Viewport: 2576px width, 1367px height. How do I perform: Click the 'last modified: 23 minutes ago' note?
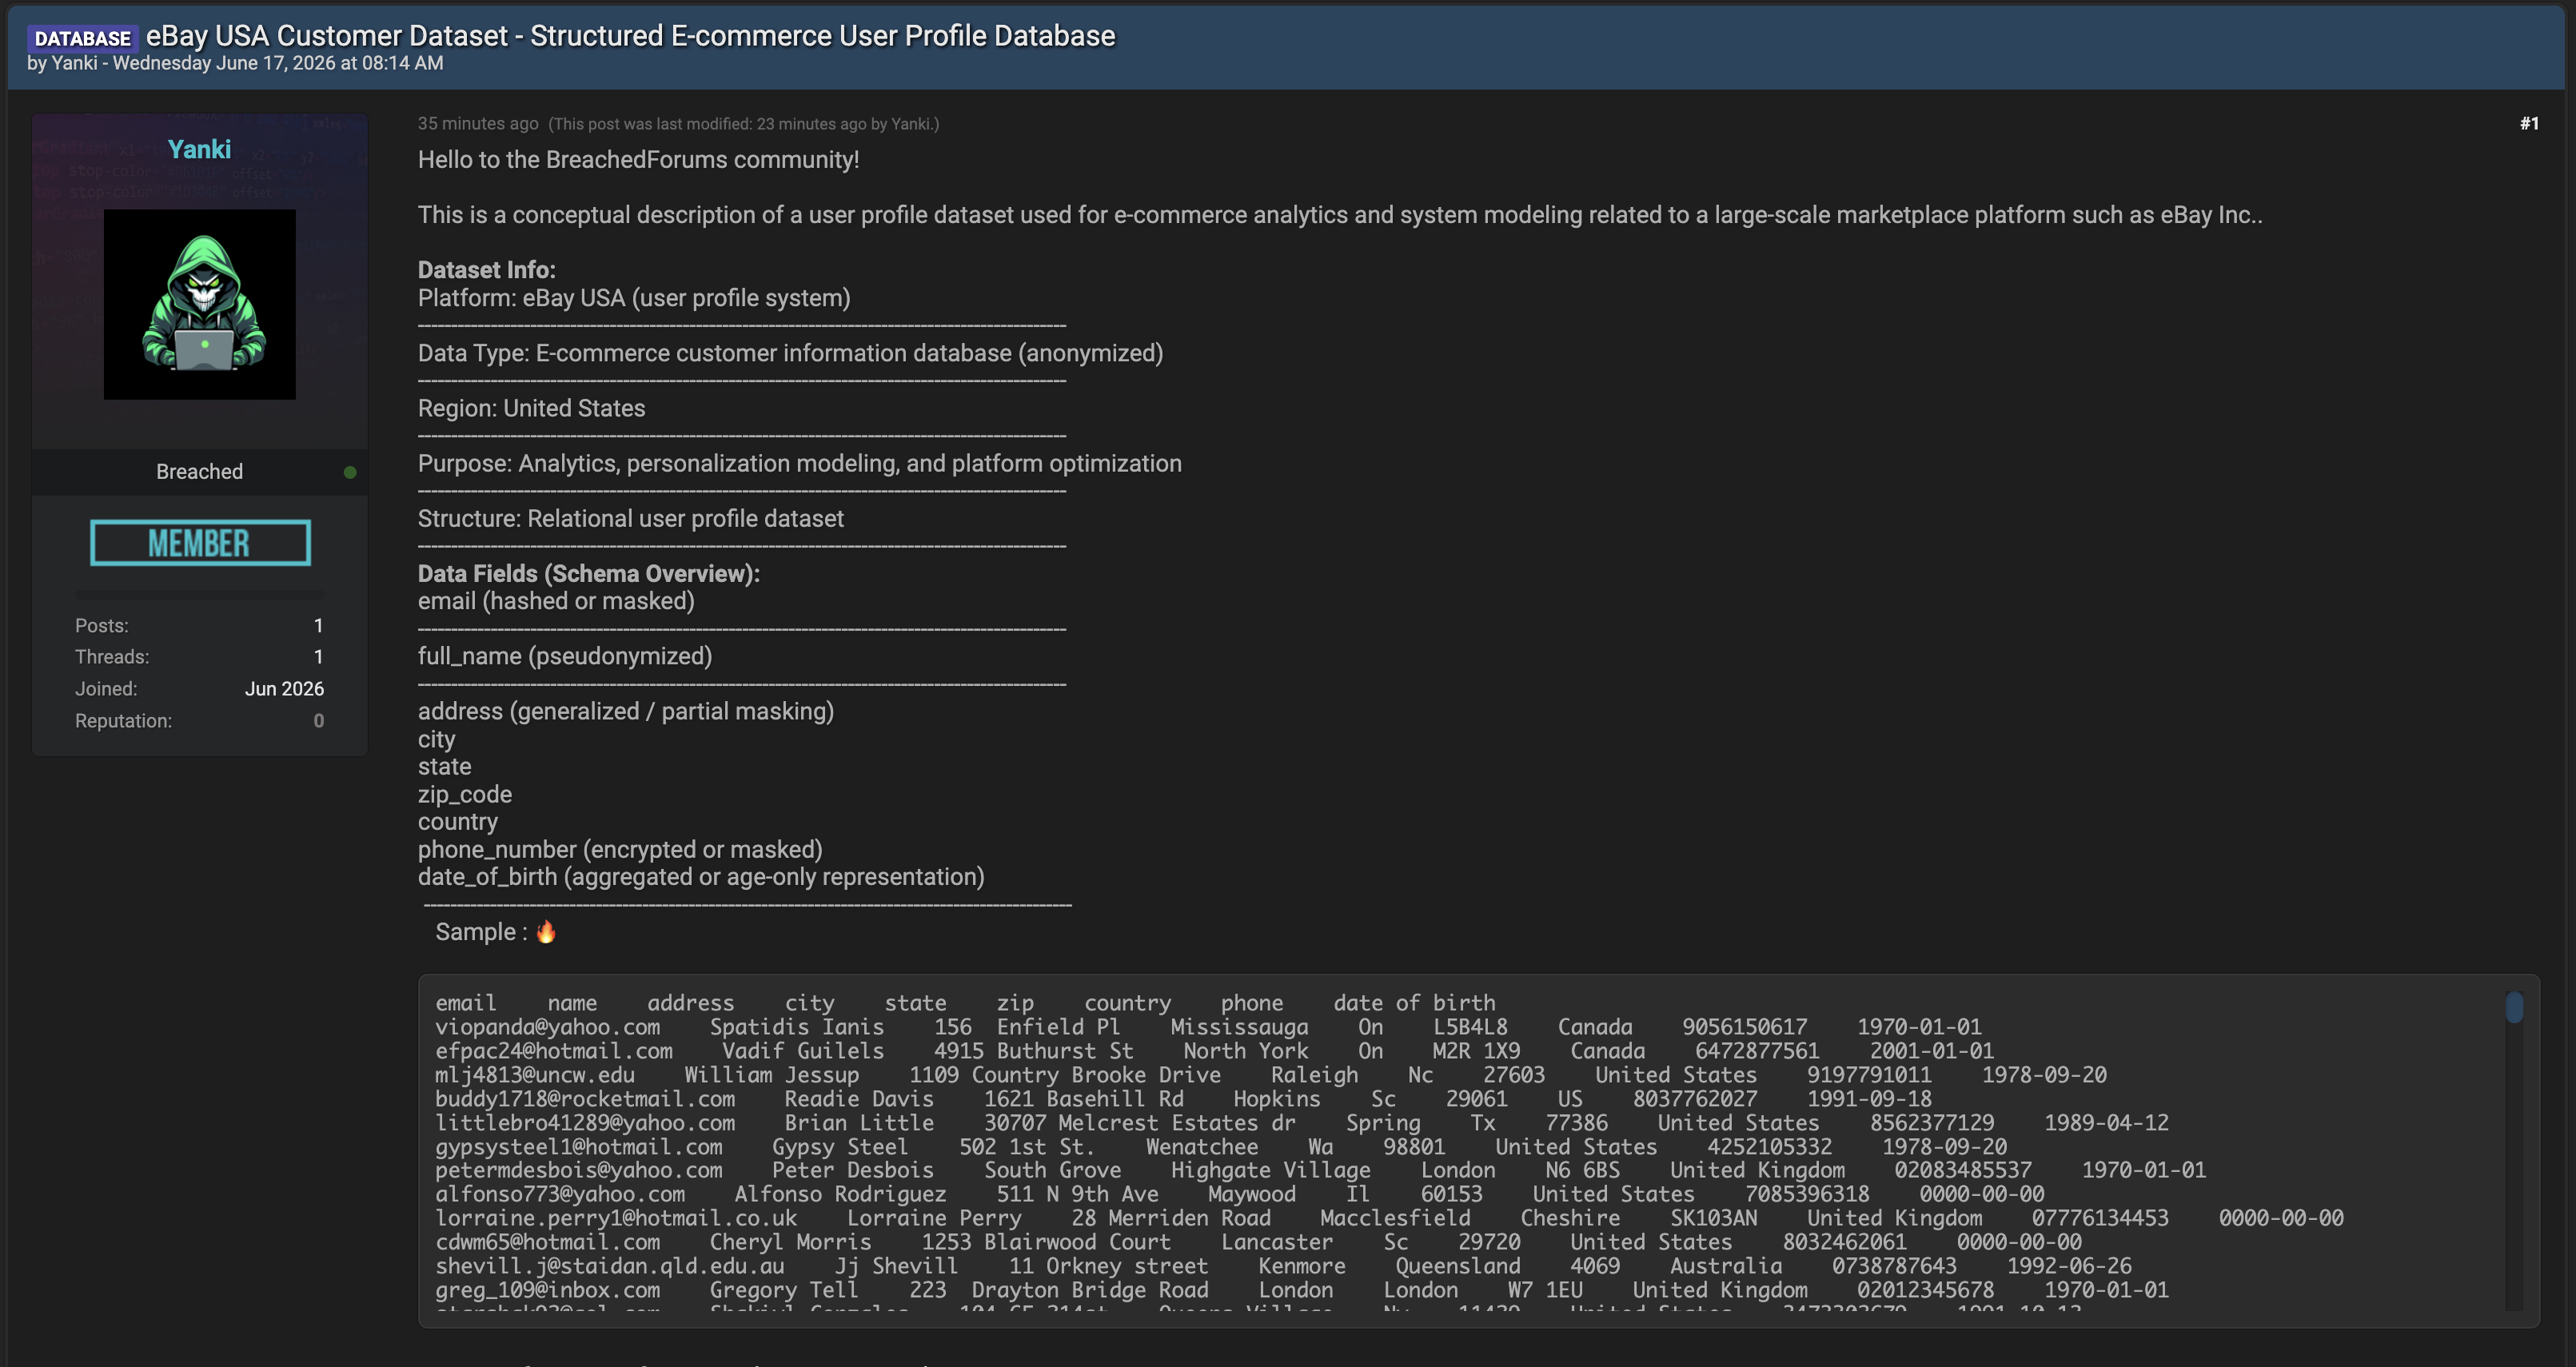[743, 124]
